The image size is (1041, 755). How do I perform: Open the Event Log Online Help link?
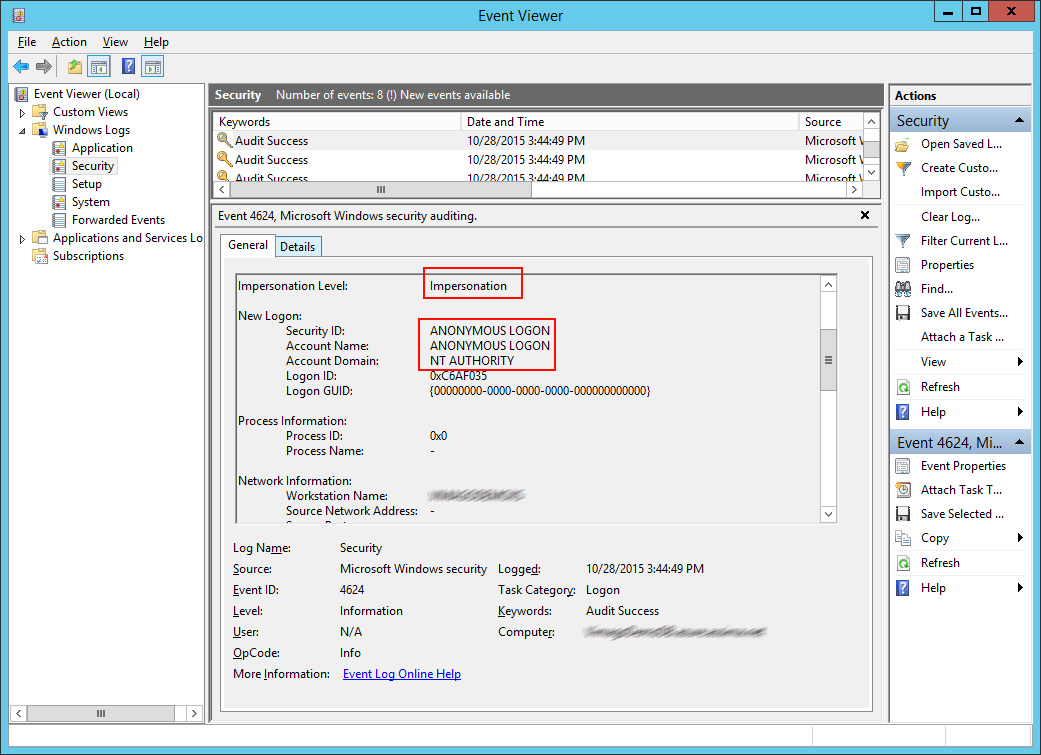402,674
